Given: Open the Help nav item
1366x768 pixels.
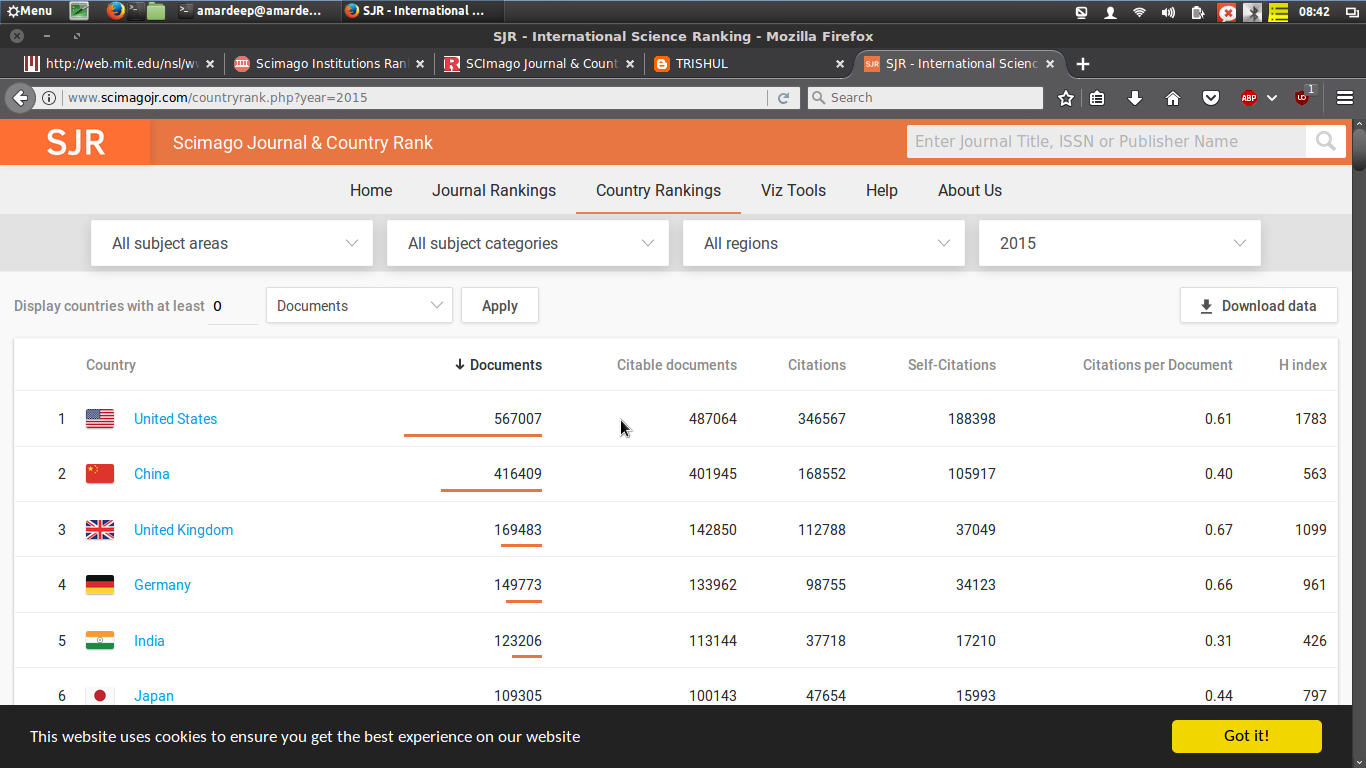Looking at the screenshot, I should coord(882,190).
